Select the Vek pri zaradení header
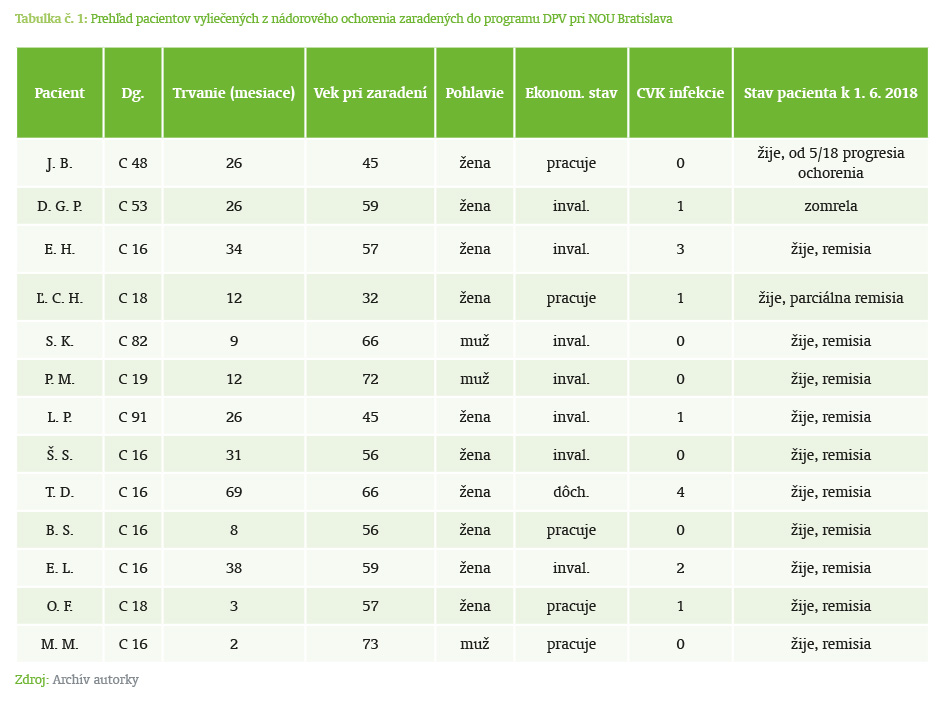The width and height of the screenshot is (945, 709). pos(370,93)
